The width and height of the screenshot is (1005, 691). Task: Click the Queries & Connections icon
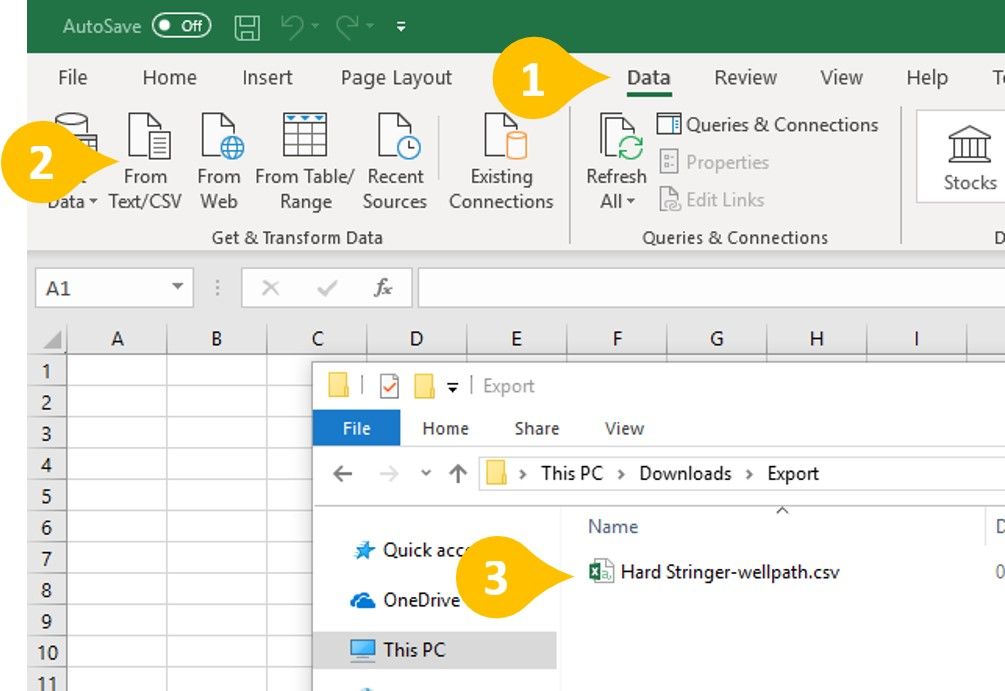[669, 125]
